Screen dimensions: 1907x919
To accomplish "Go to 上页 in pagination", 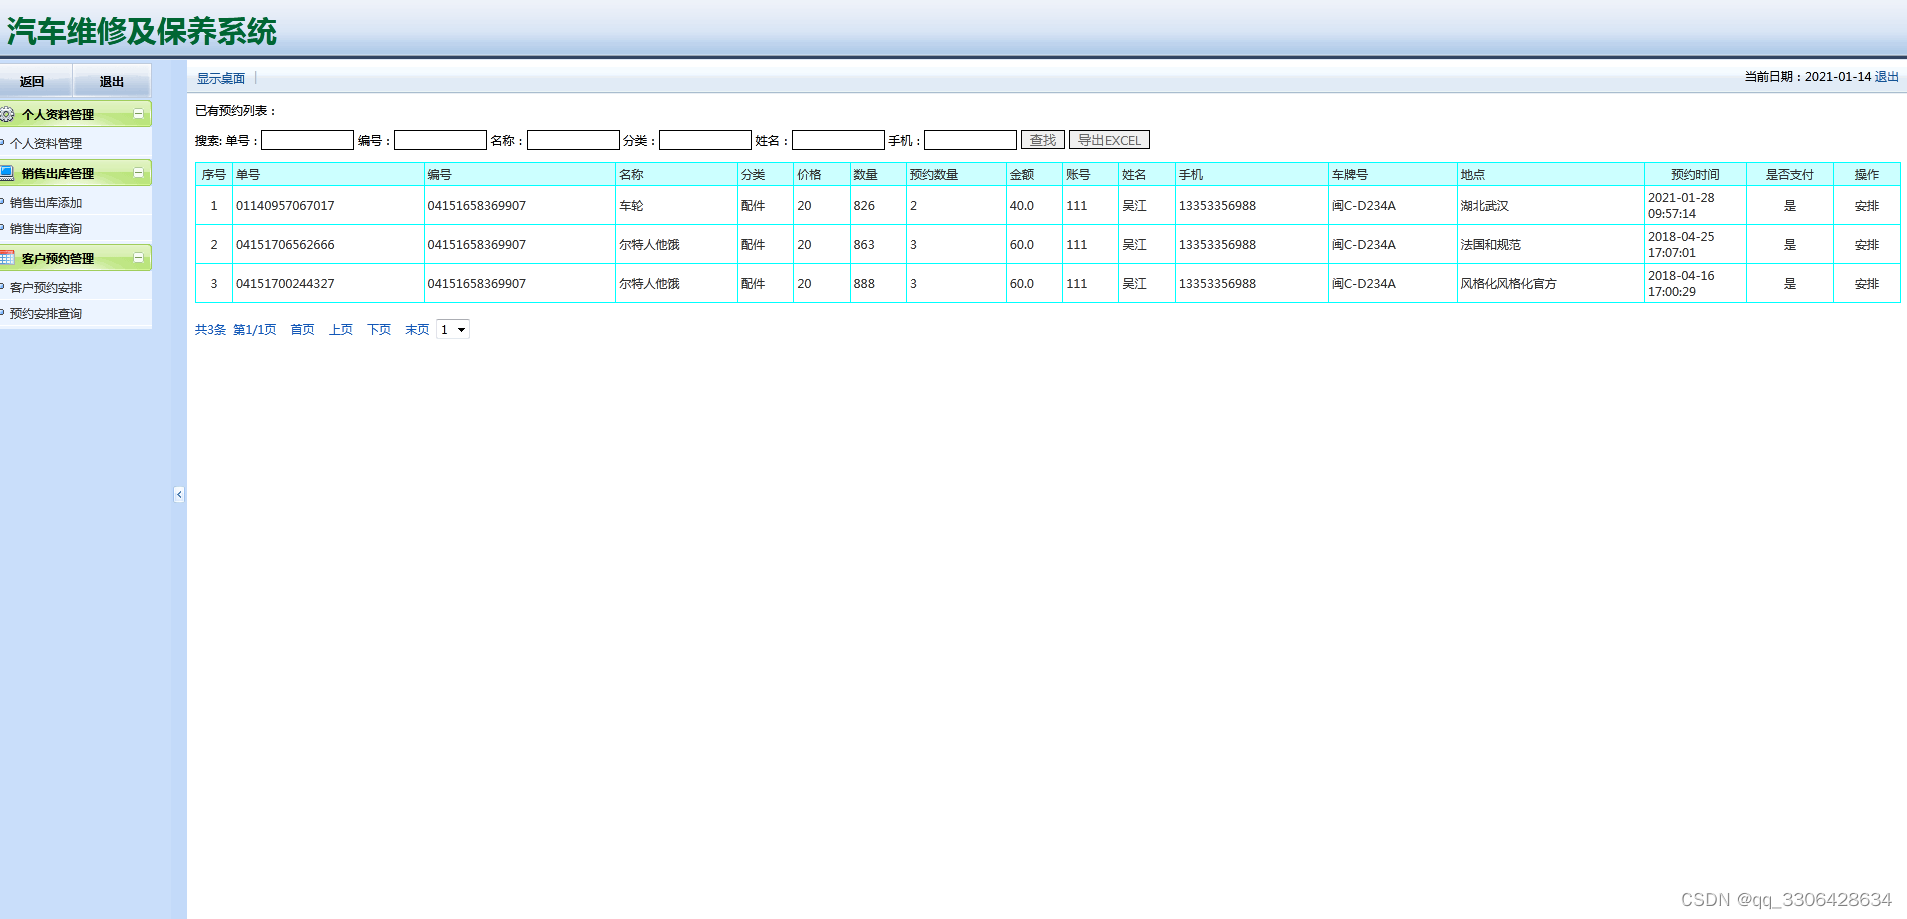I will tap(341, 329).
